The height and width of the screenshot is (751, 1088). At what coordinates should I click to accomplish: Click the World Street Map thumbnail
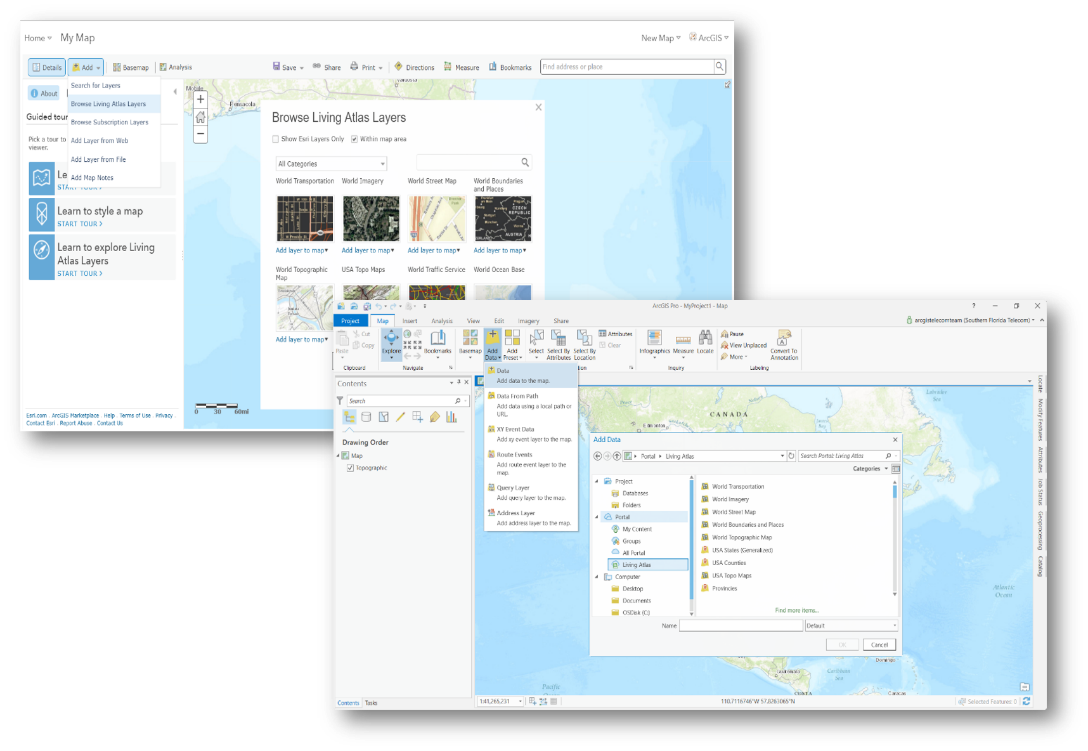[436, 219]
